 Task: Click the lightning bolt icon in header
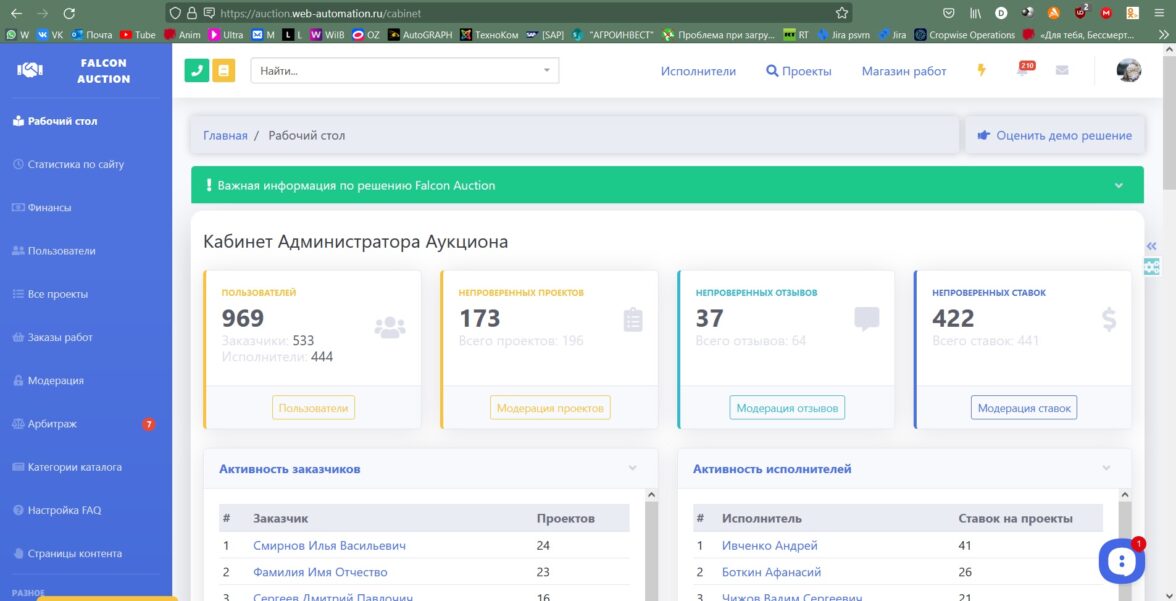pos(981,71)
